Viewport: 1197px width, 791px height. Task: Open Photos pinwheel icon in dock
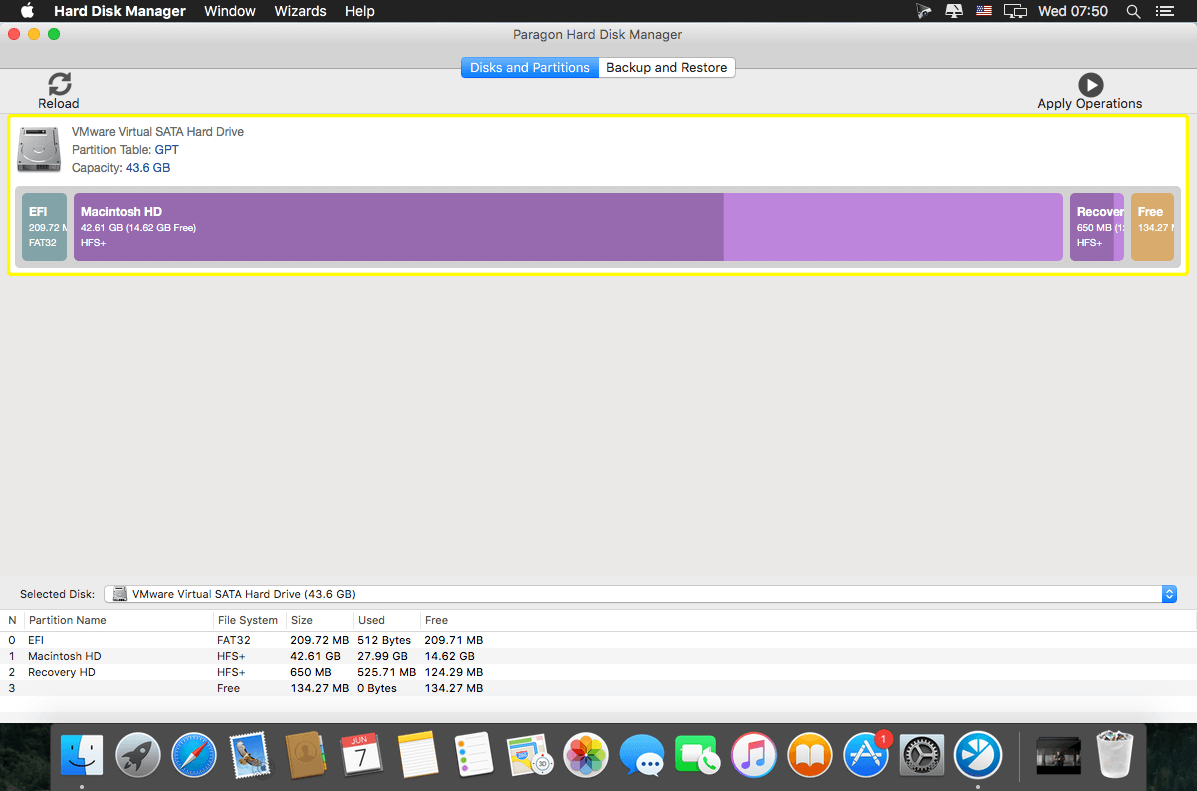[586, 755]
